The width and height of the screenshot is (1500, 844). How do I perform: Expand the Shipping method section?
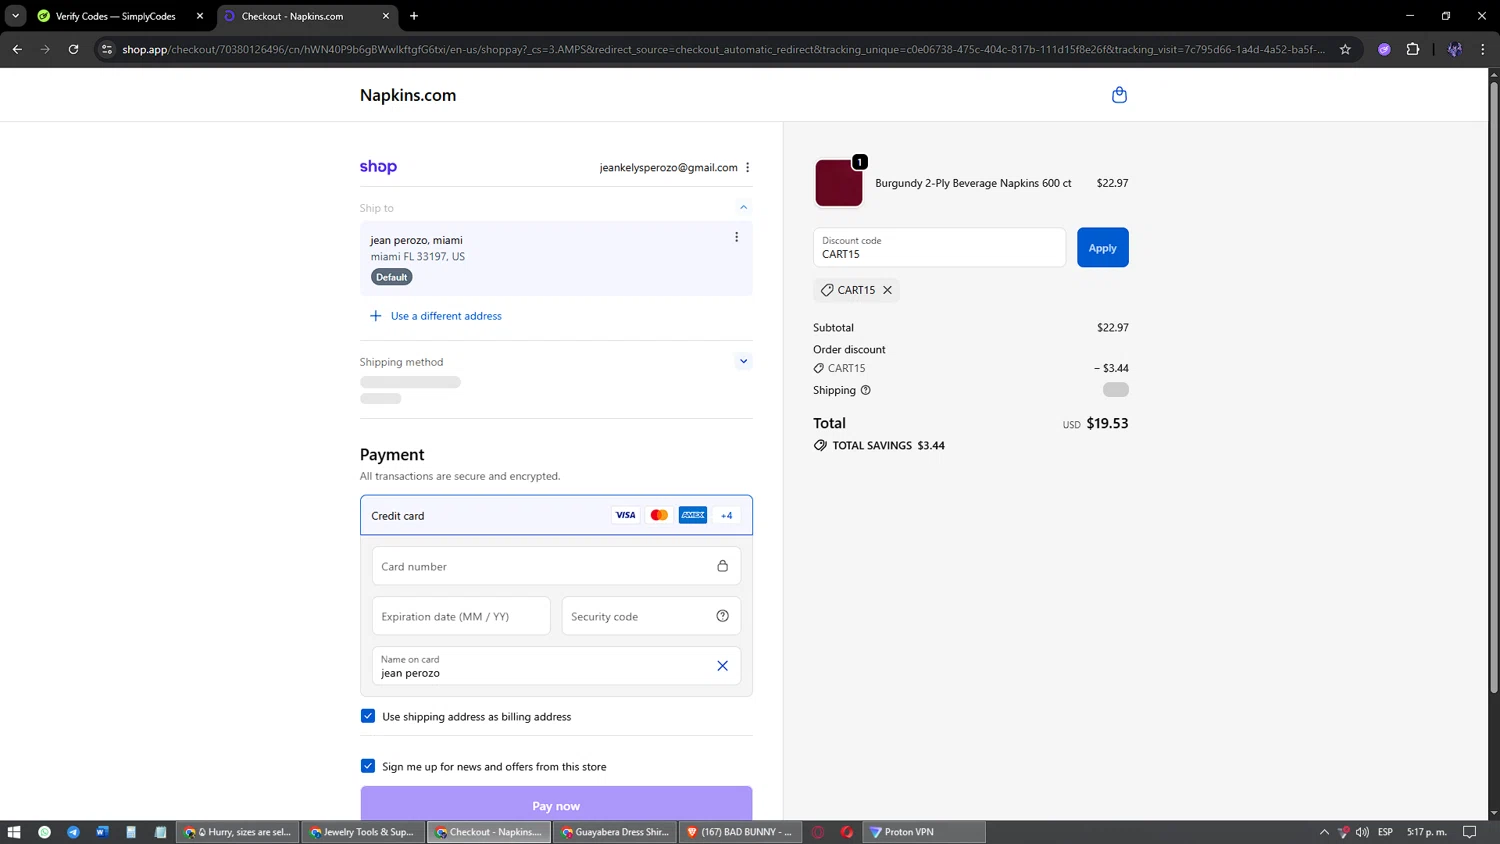(743, 362)
